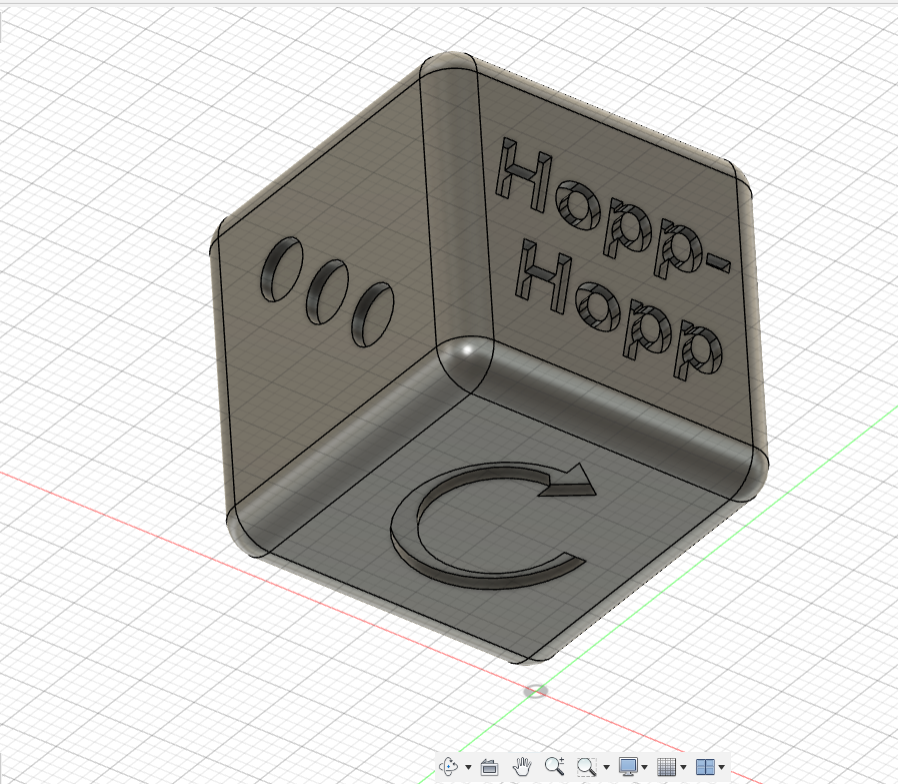
Task: Click the Zoom Window fit icon
Action: 587,766
